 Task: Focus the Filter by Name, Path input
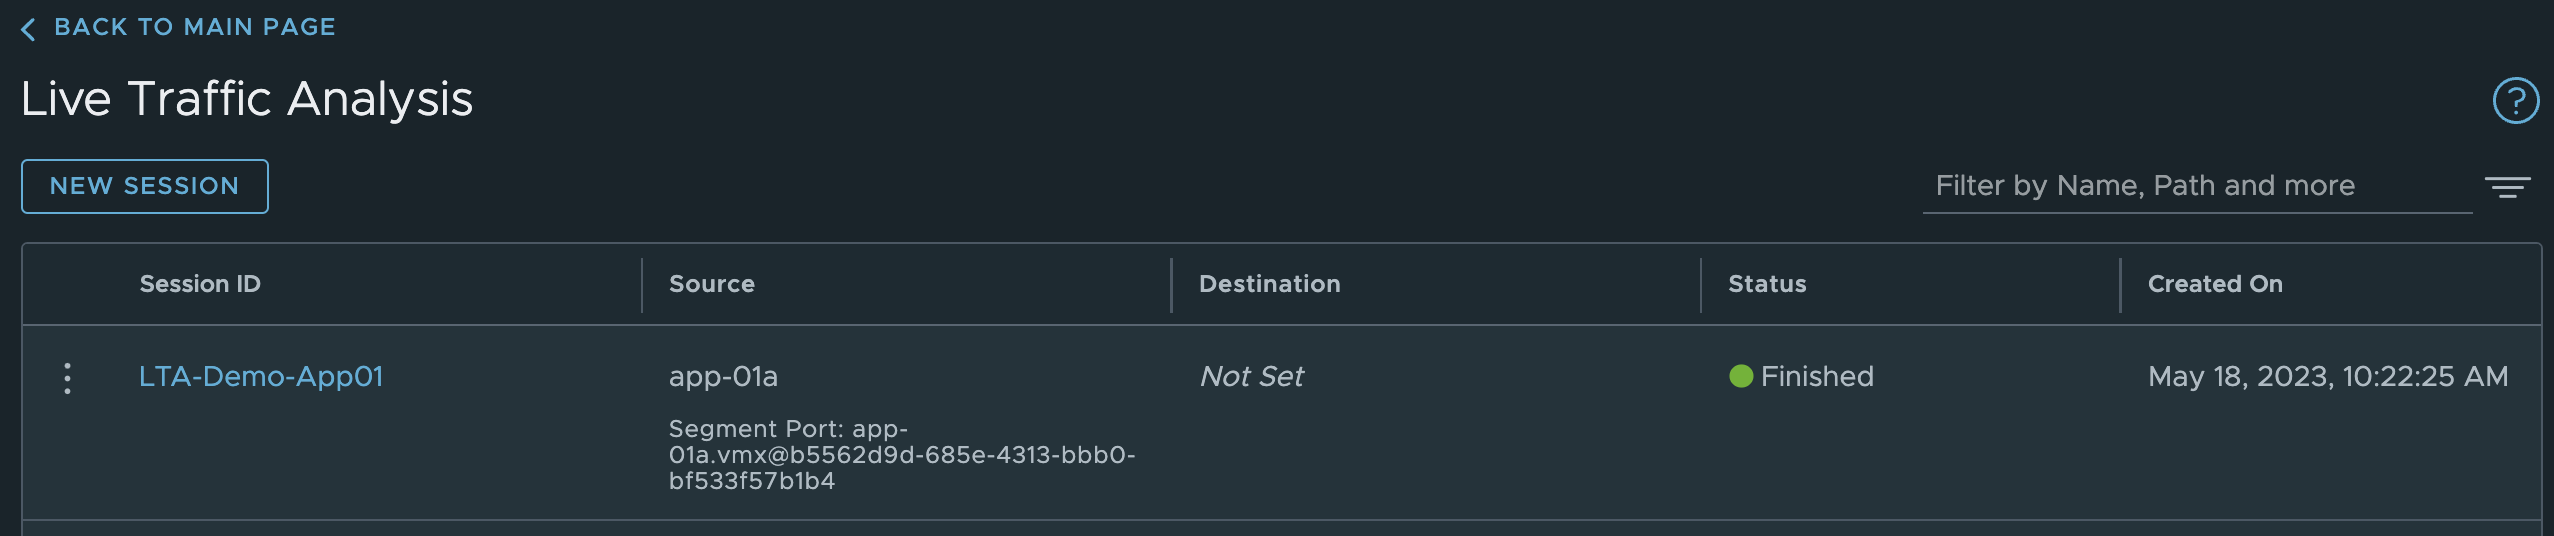[2196, 186]
